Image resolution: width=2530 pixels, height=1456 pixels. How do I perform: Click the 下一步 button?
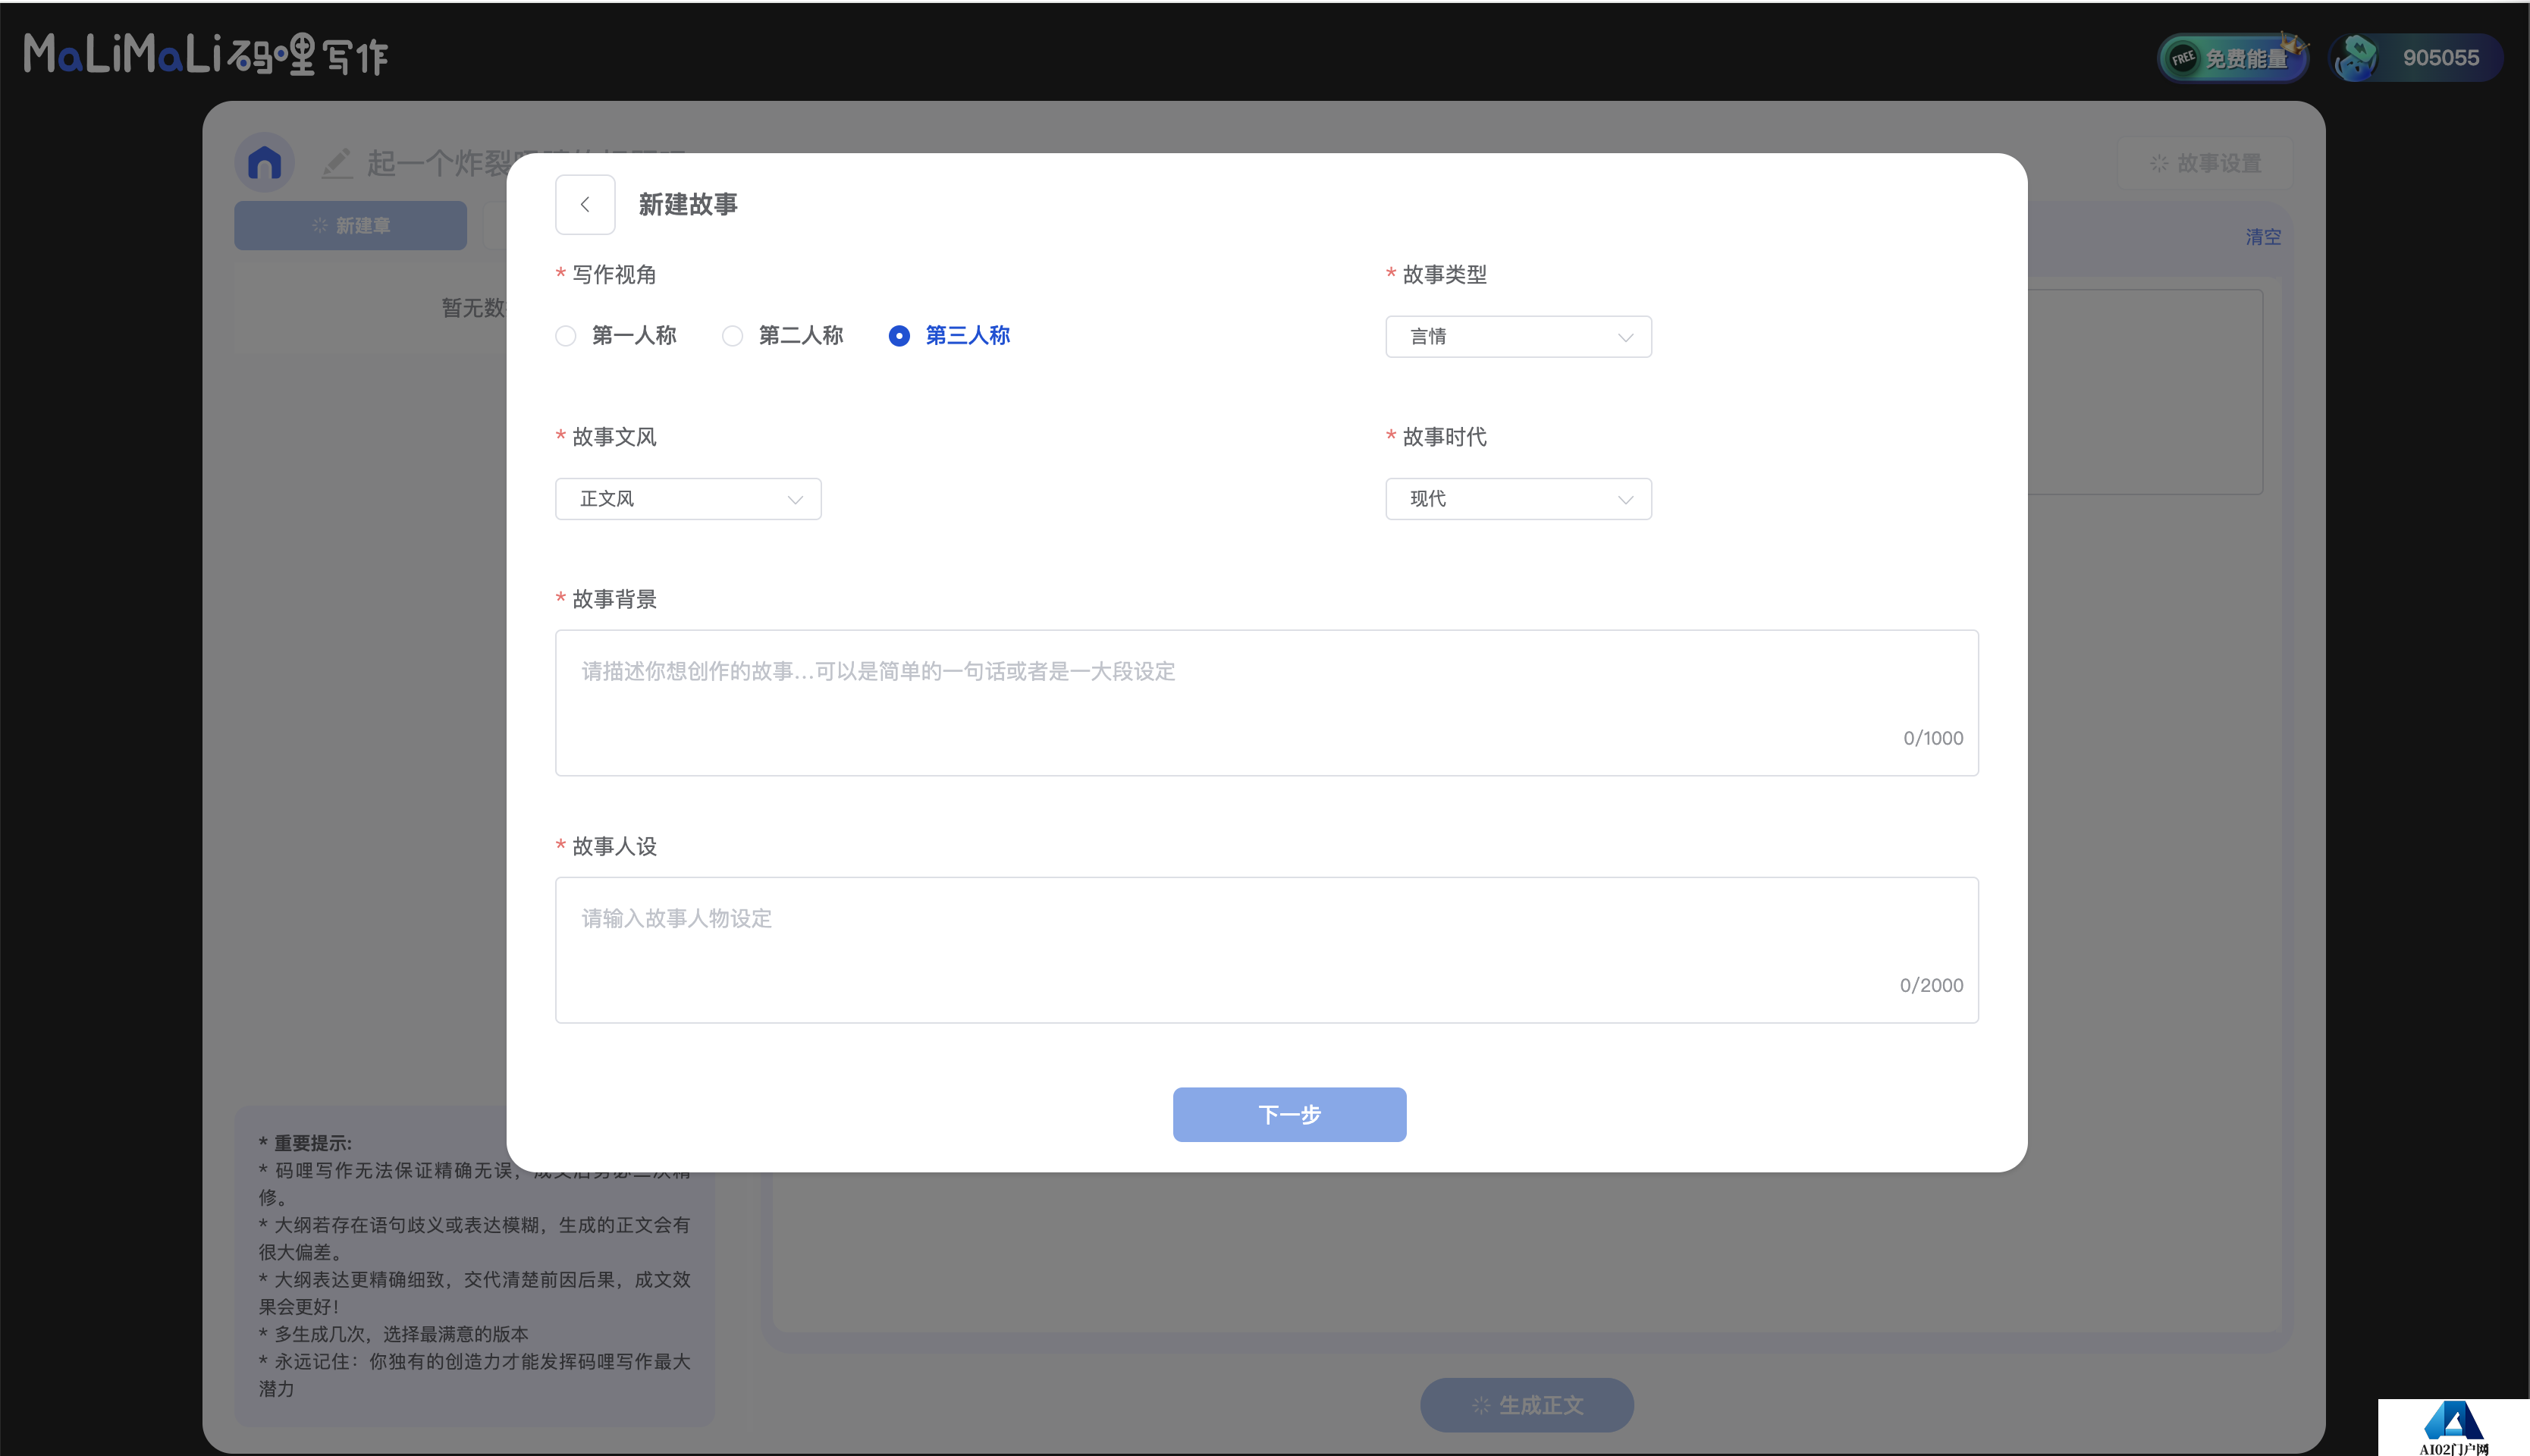1289,1115
